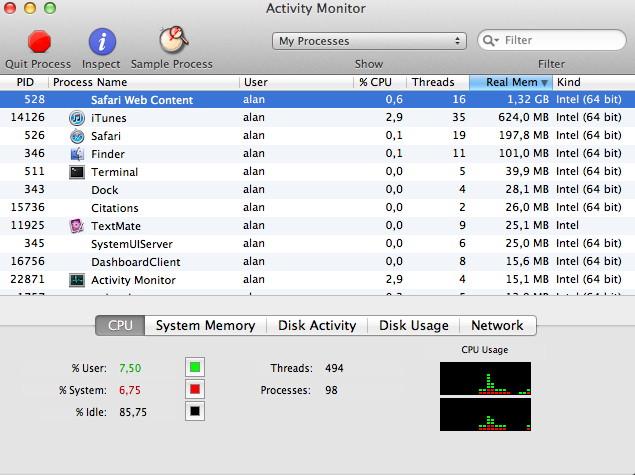Viewport: 635px width, 475px height.
Task: Click the black % Idle color swatch
Action: pyautogui.click(x=195, y=411)
